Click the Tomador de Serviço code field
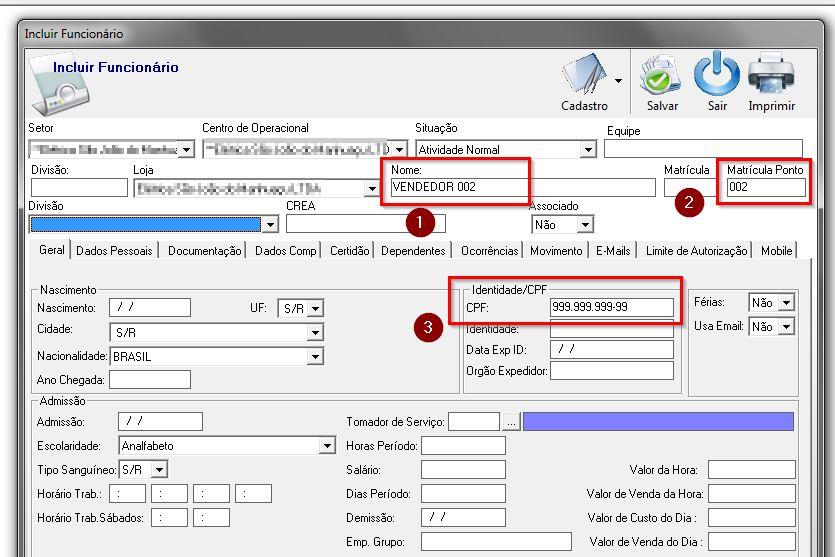Image resolution: width=835 pixels, height=557 pixels. [x=474, y=421]
